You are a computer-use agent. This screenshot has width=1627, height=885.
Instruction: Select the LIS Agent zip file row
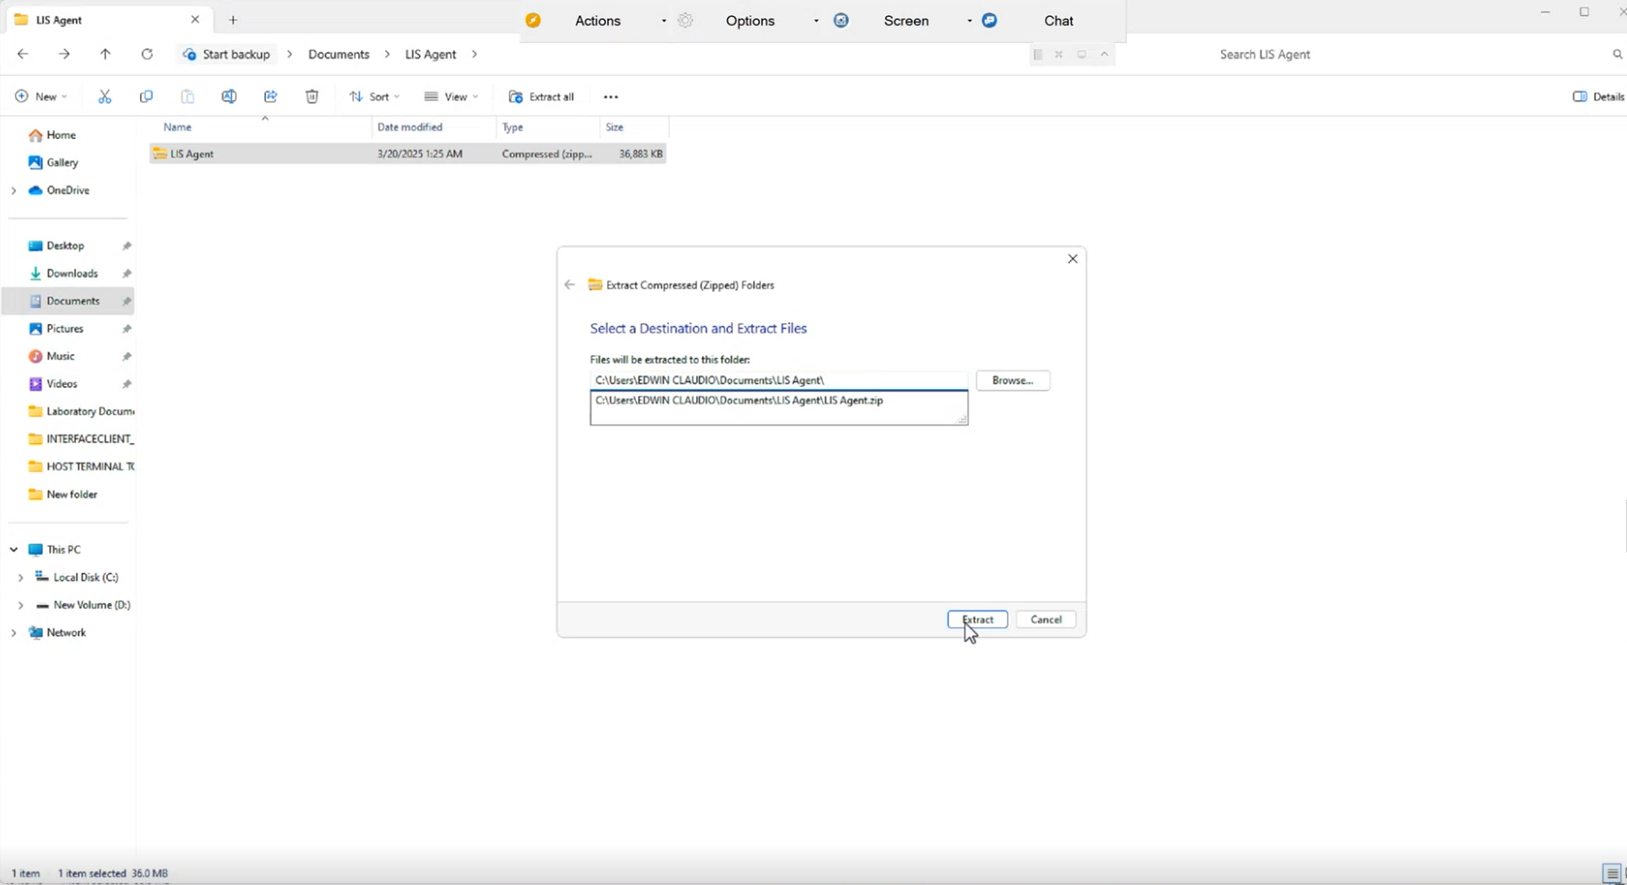408,154
